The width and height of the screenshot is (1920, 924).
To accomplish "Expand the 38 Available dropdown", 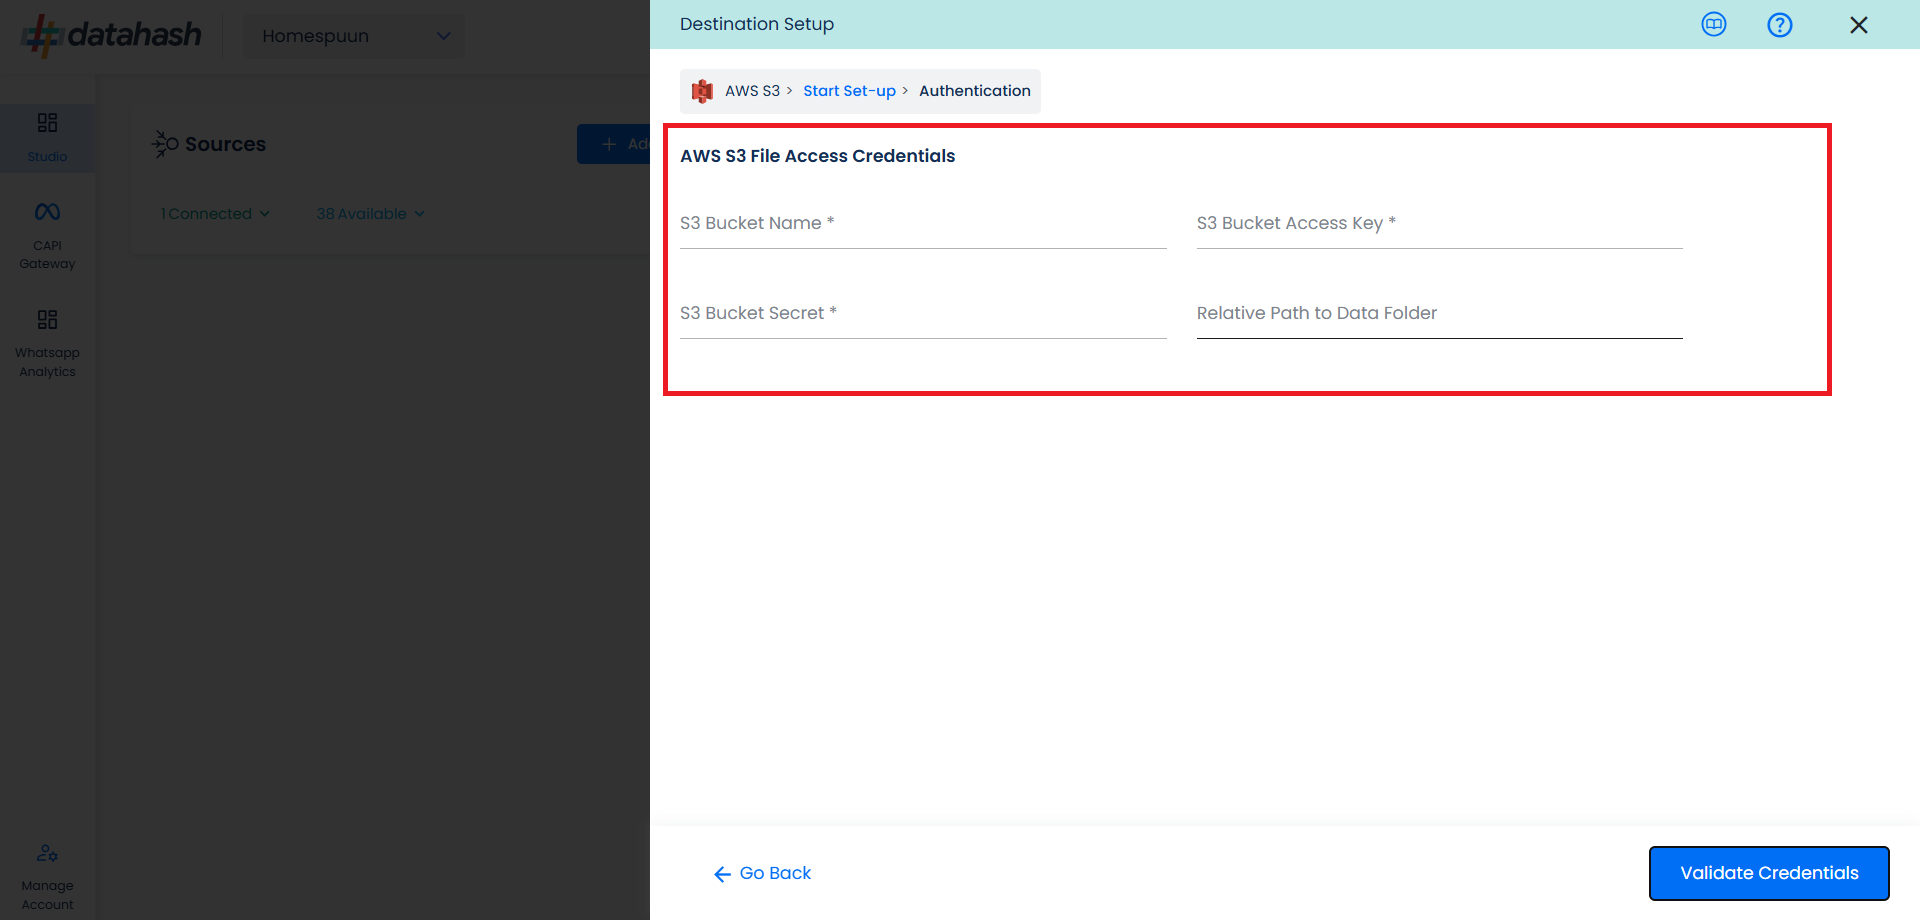I will [370, 214].
